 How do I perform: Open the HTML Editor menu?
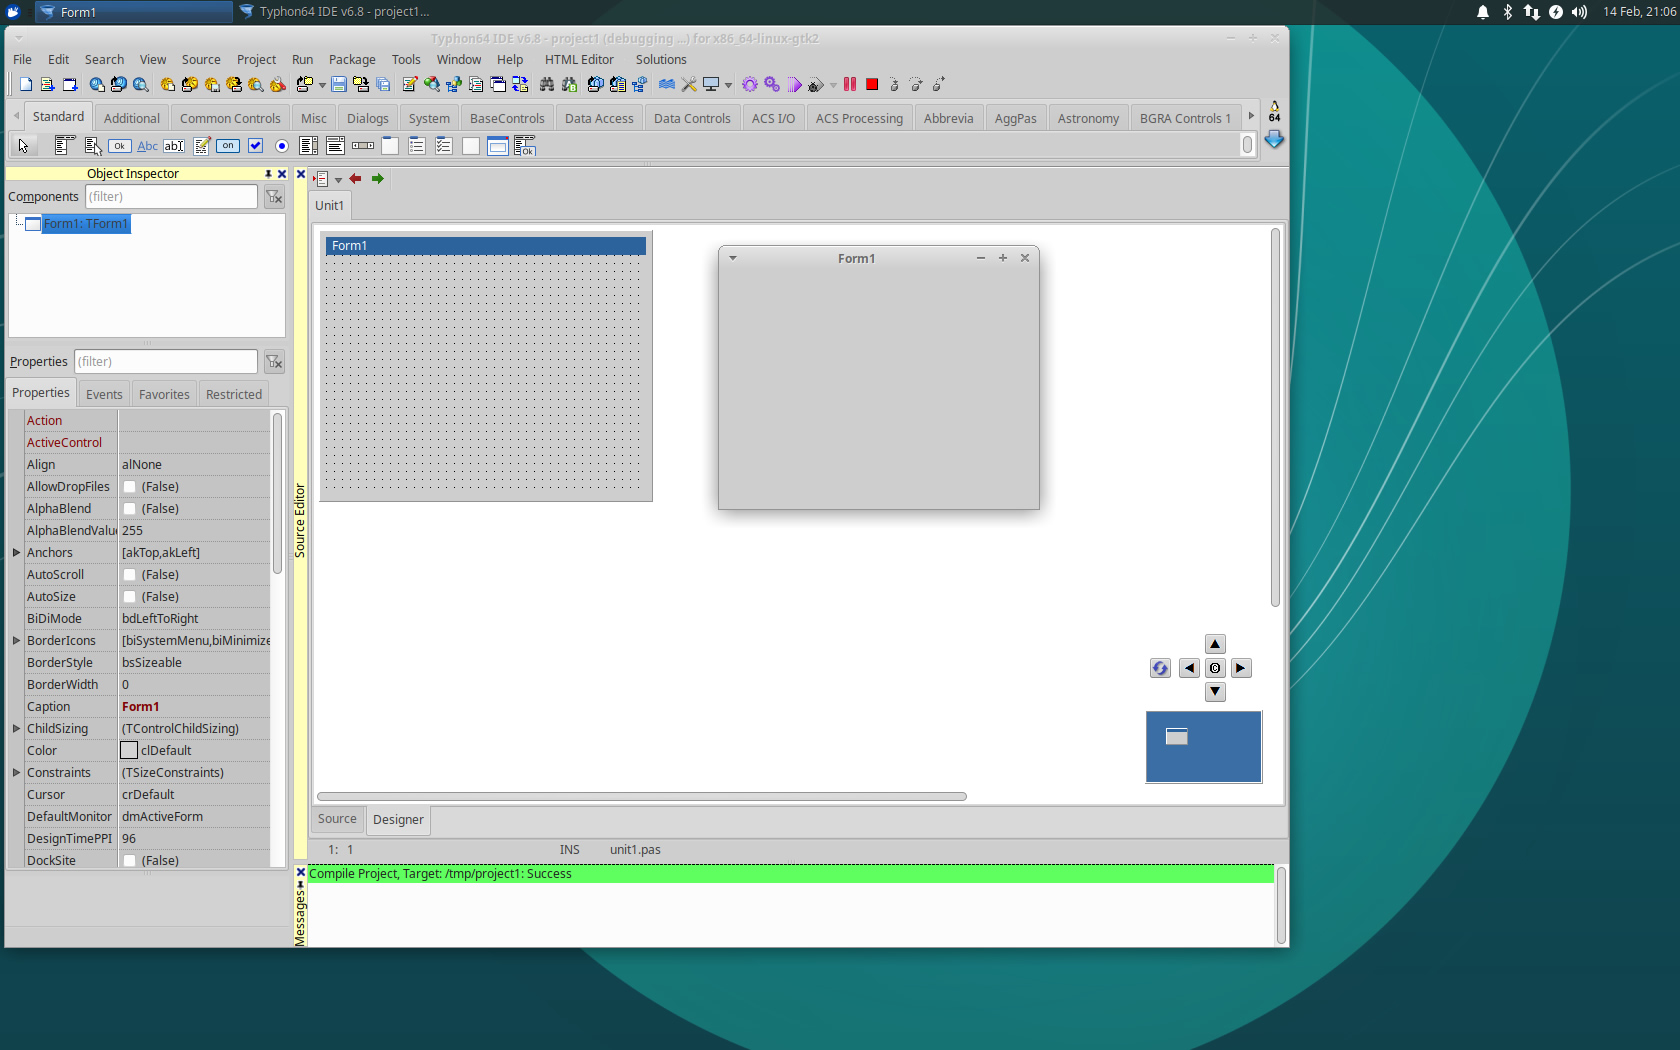point(579,60)
